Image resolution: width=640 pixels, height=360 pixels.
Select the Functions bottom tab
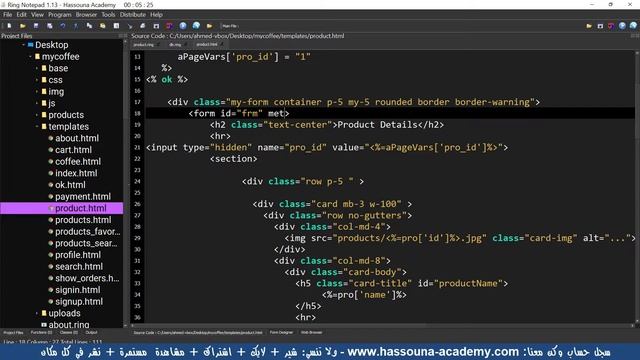coord(41,333)
